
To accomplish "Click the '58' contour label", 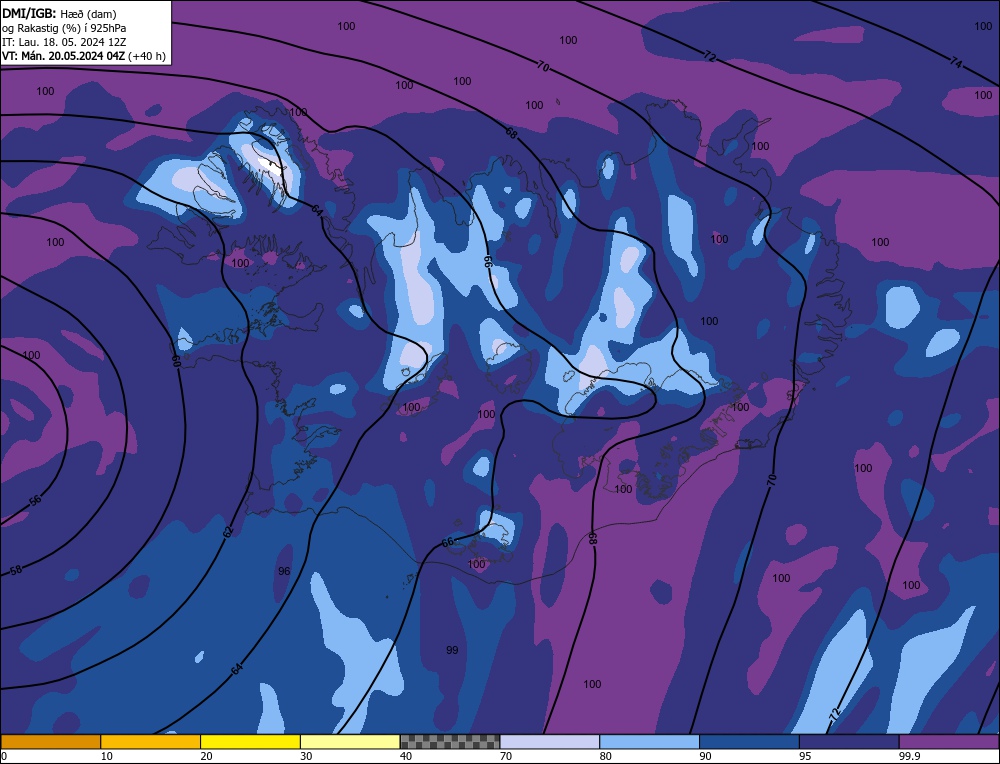I will tap(16, 570).
